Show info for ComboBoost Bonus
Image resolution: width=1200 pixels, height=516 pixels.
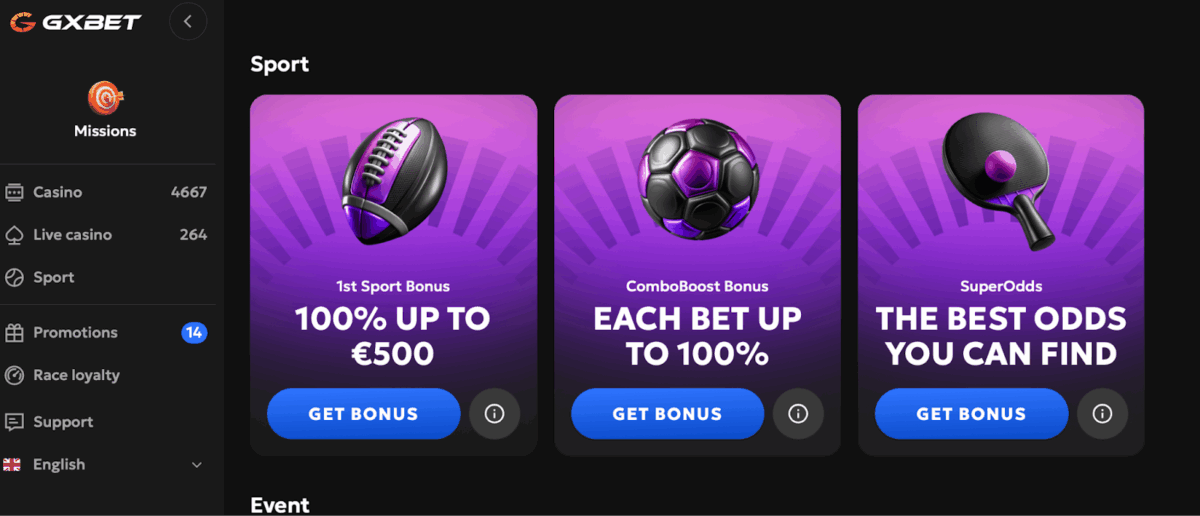(798, 414)
